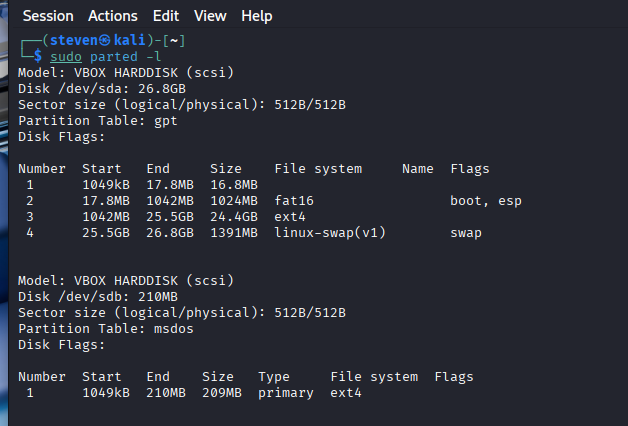This screenshot has width=628, height=426.
Task: Click the 'boot, esp' flags text
Action: [x=486, y=201]
